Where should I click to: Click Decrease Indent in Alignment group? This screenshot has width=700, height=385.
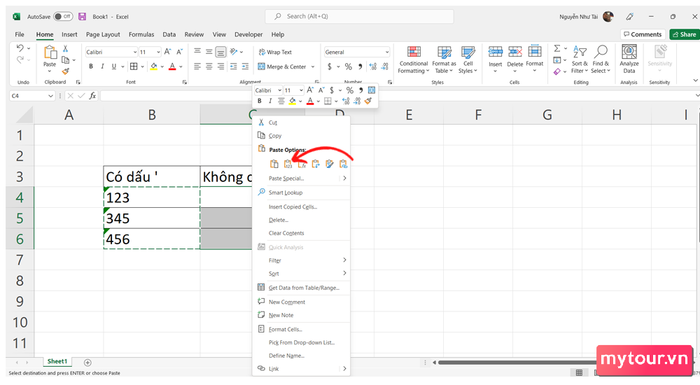[x=233, y=67]
